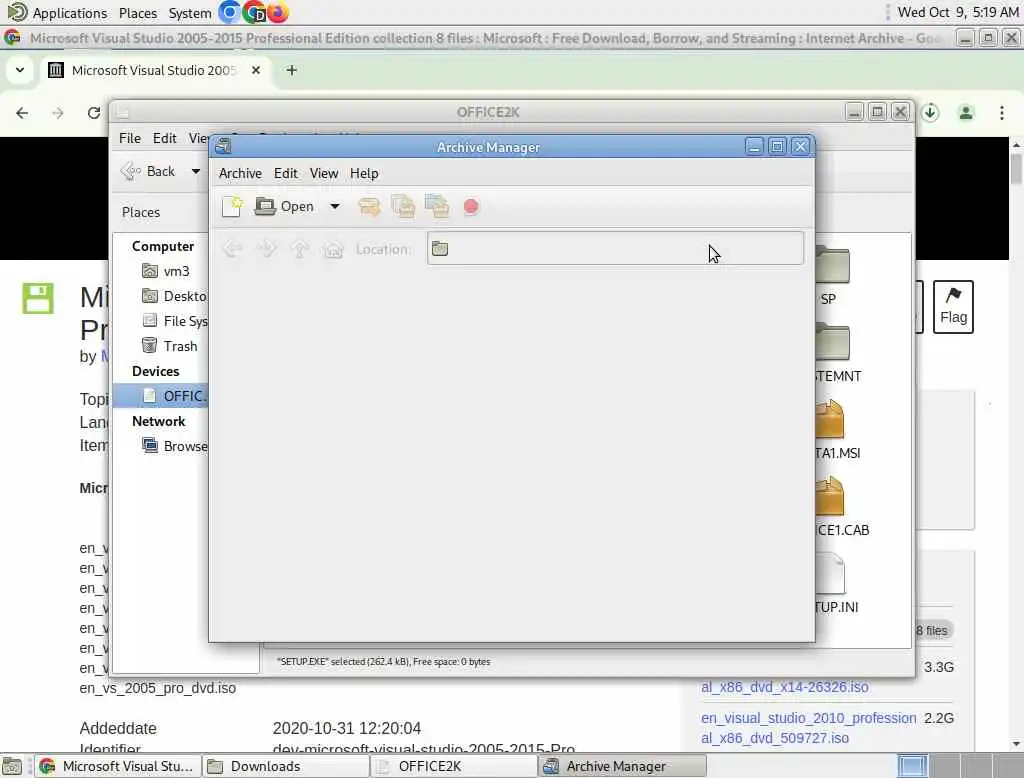Open a new browser tab
Screen dimensions: 1024x778
click(291, 70)
